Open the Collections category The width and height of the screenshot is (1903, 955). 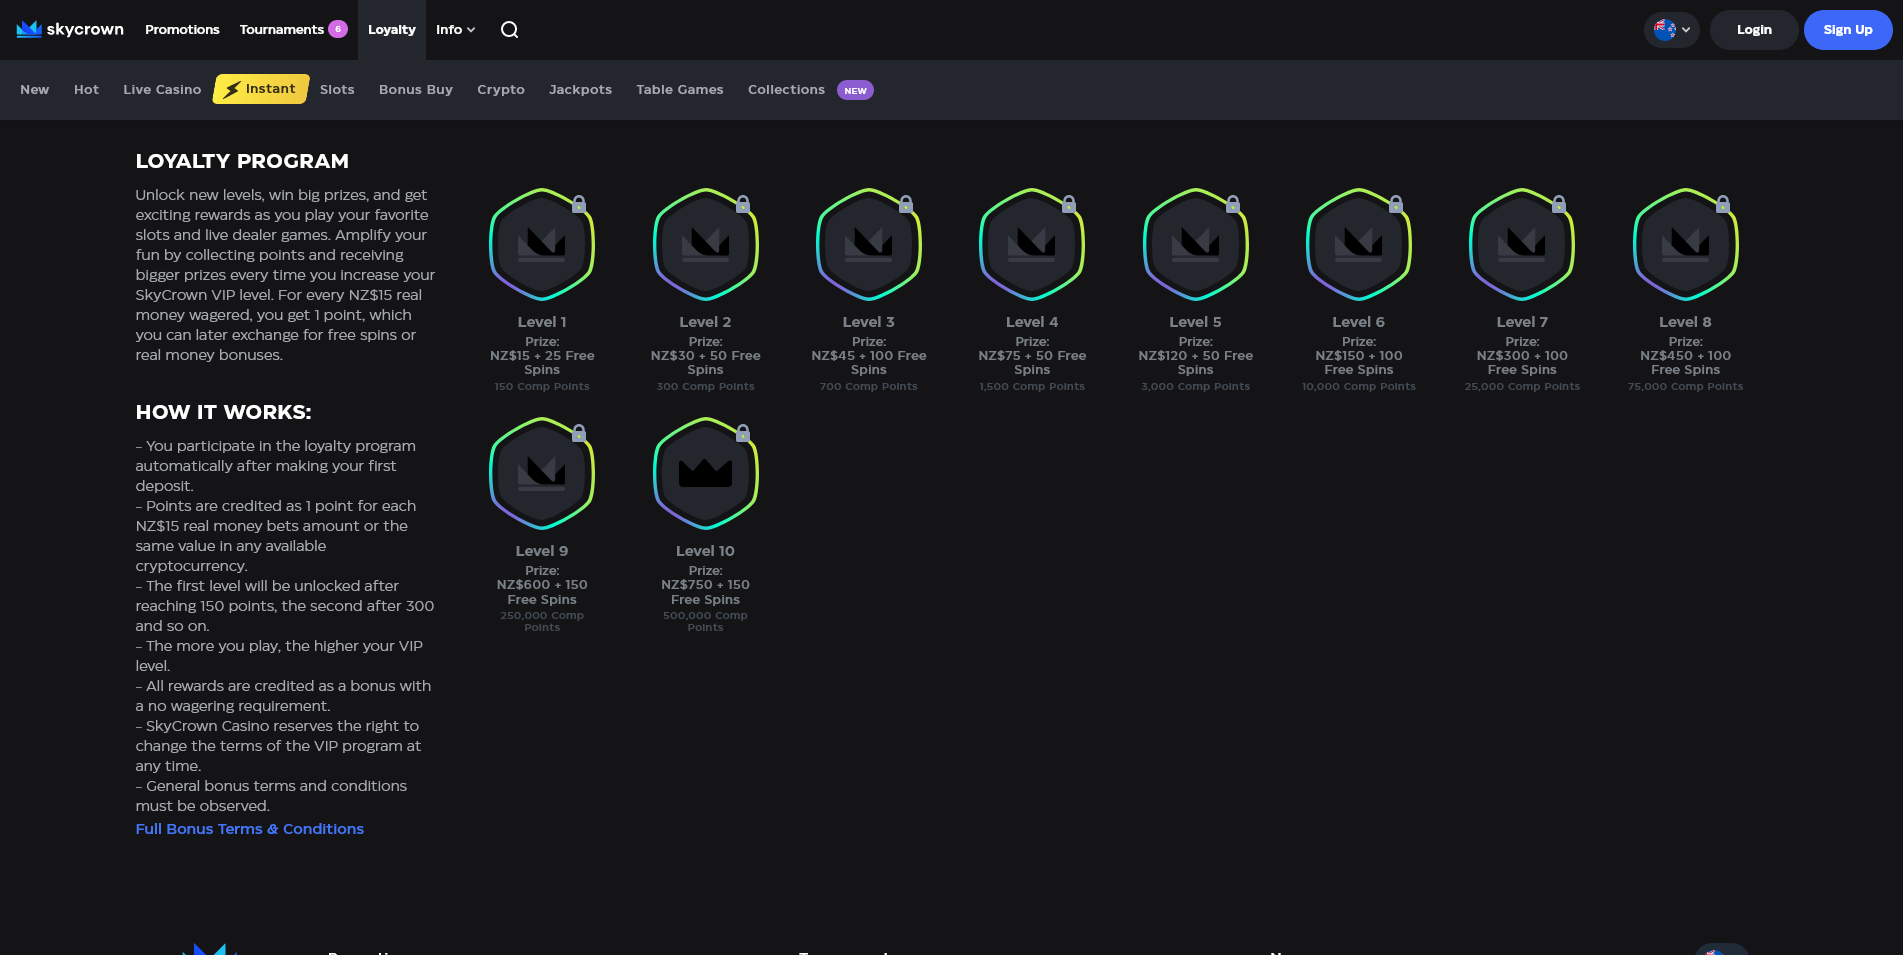(x=786, y=90)
